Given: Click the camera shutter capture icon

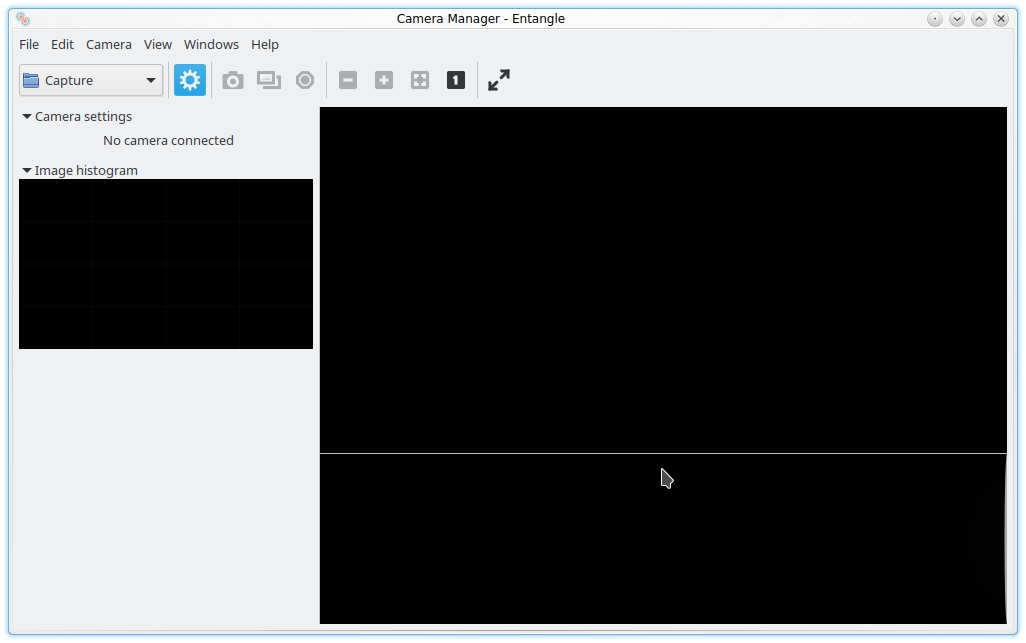Looking at the screenshot, I should [x=233, y=80].
